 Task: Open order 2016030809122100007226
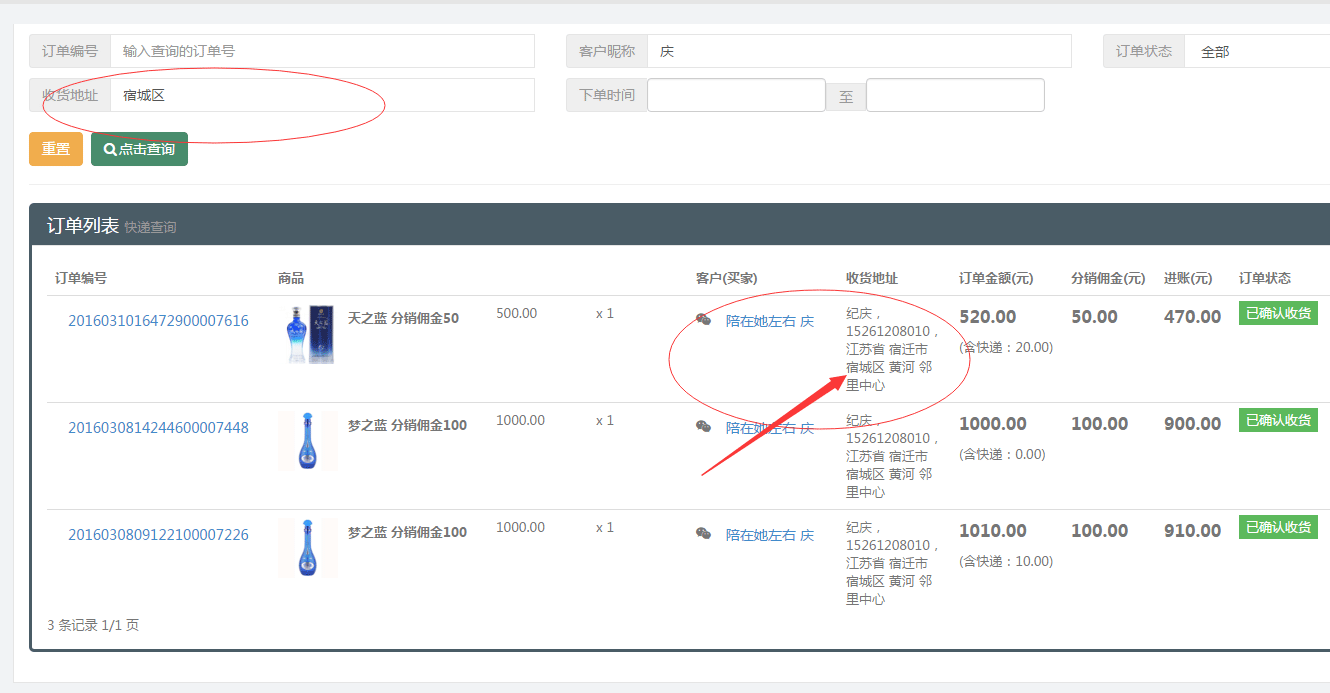coord(158,535)
